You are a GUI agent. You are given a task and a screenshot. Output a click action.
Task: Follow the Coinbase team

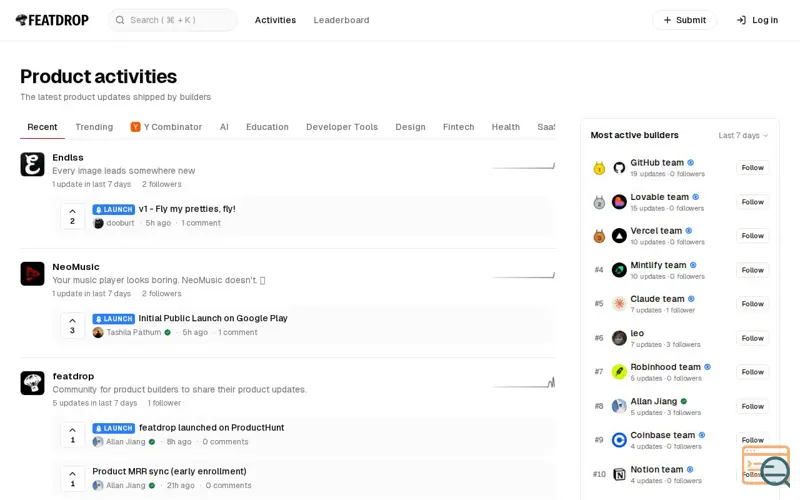click(x=753, y=440)
